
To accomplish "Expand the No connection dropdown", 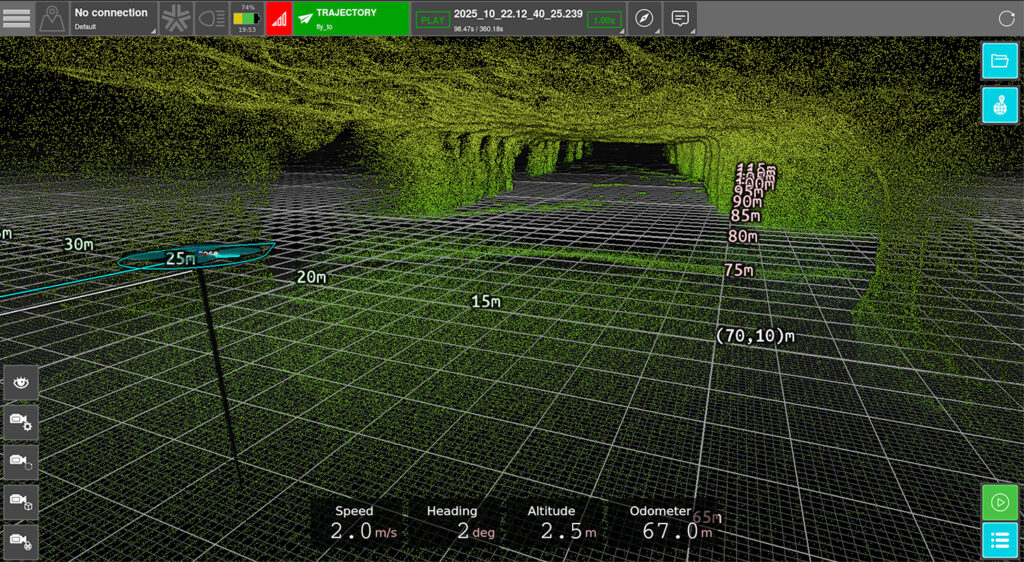I will click(112, 18).
